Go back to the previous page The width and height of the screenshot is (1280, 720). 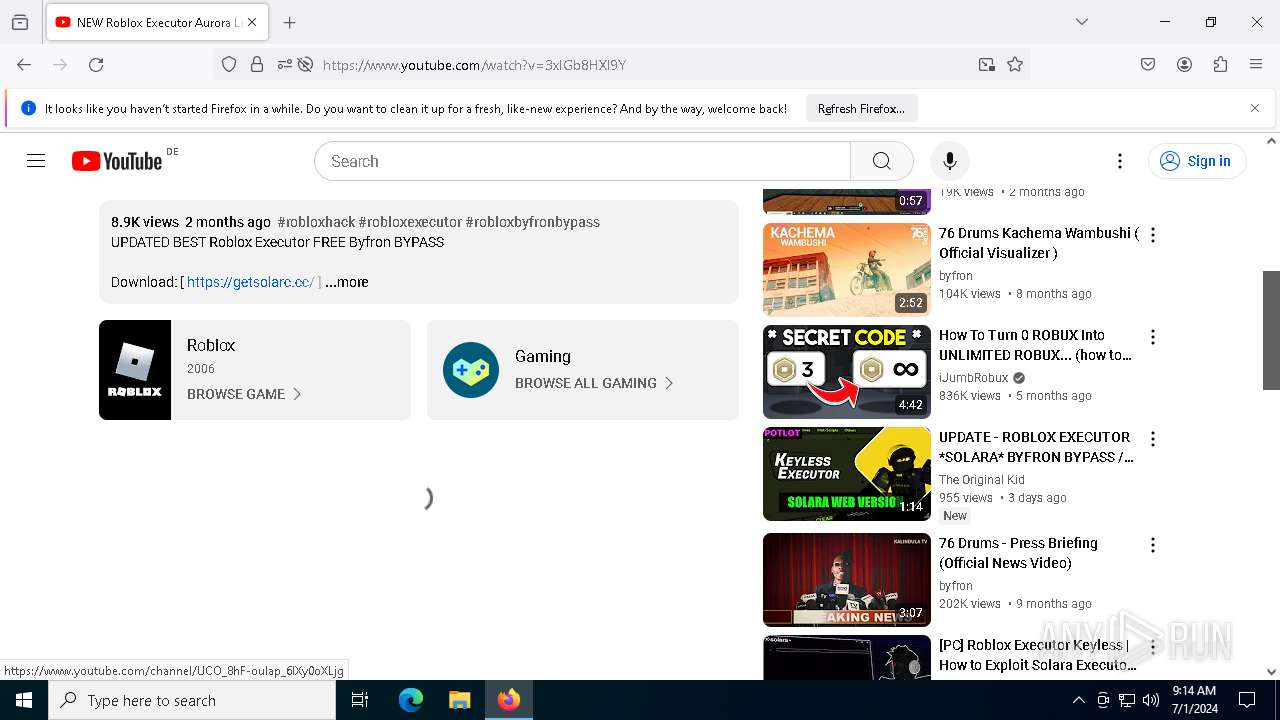click(24, 64)
